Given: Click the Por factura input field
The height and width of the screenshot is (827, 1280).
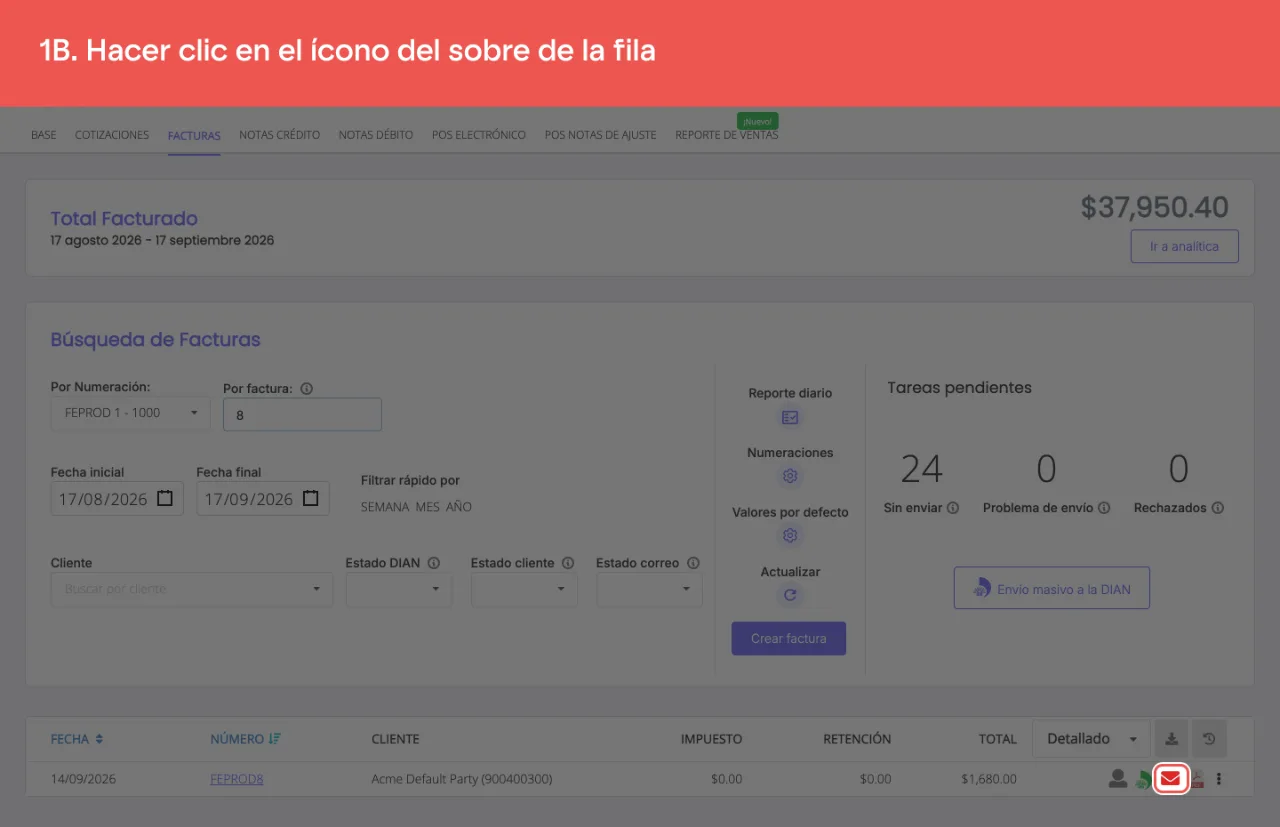Looking at the screenshot, I should pos(302,414).
